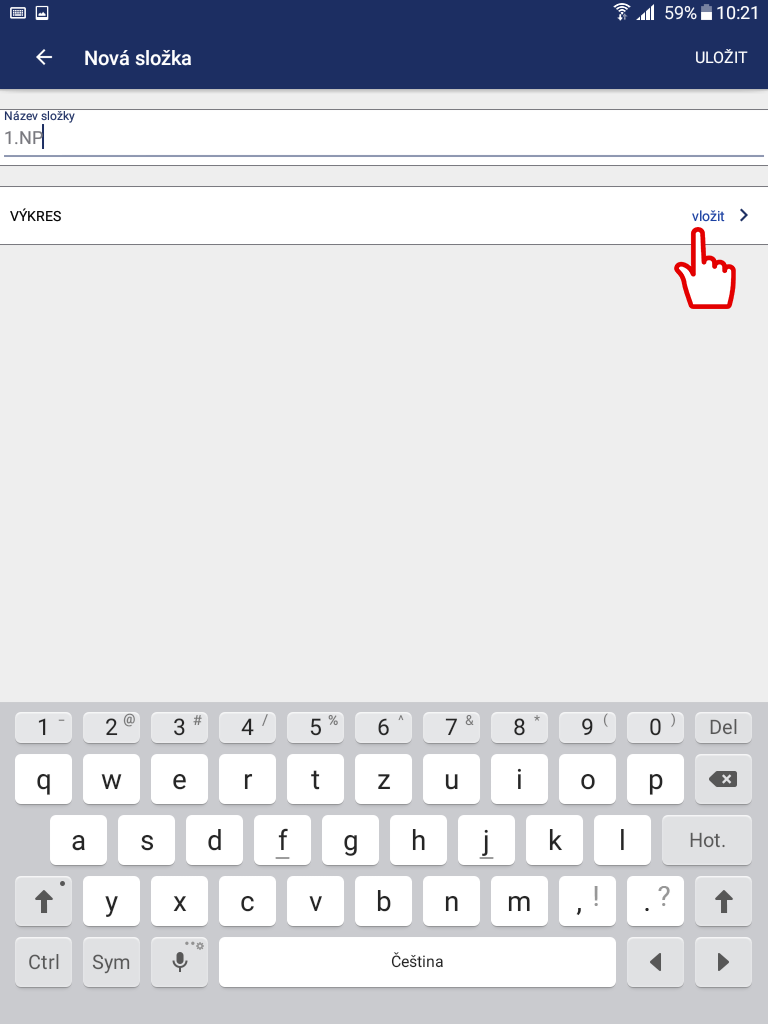Tap the microphone voice input key
This screenshot has width=768, height=1024.
180,961
